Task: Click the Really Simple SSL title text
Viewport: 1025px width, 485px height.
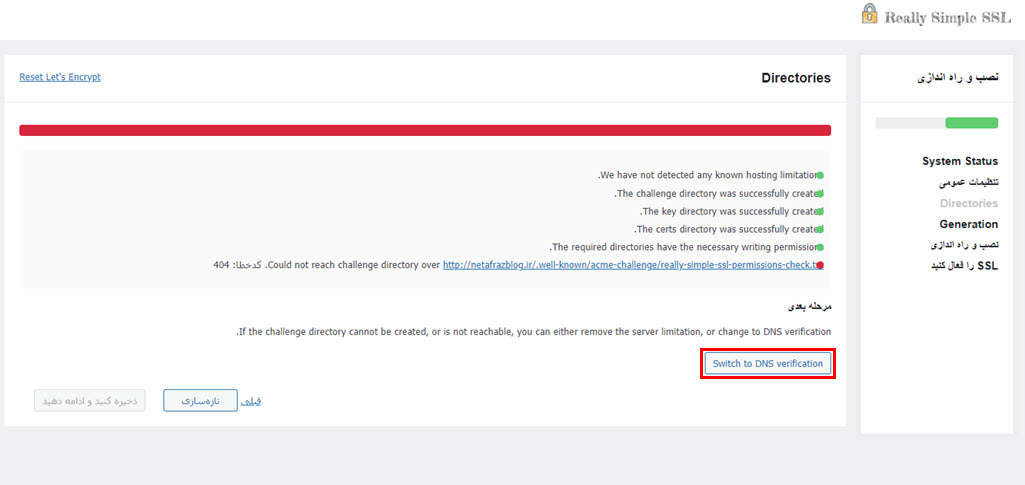Action: 948,18
